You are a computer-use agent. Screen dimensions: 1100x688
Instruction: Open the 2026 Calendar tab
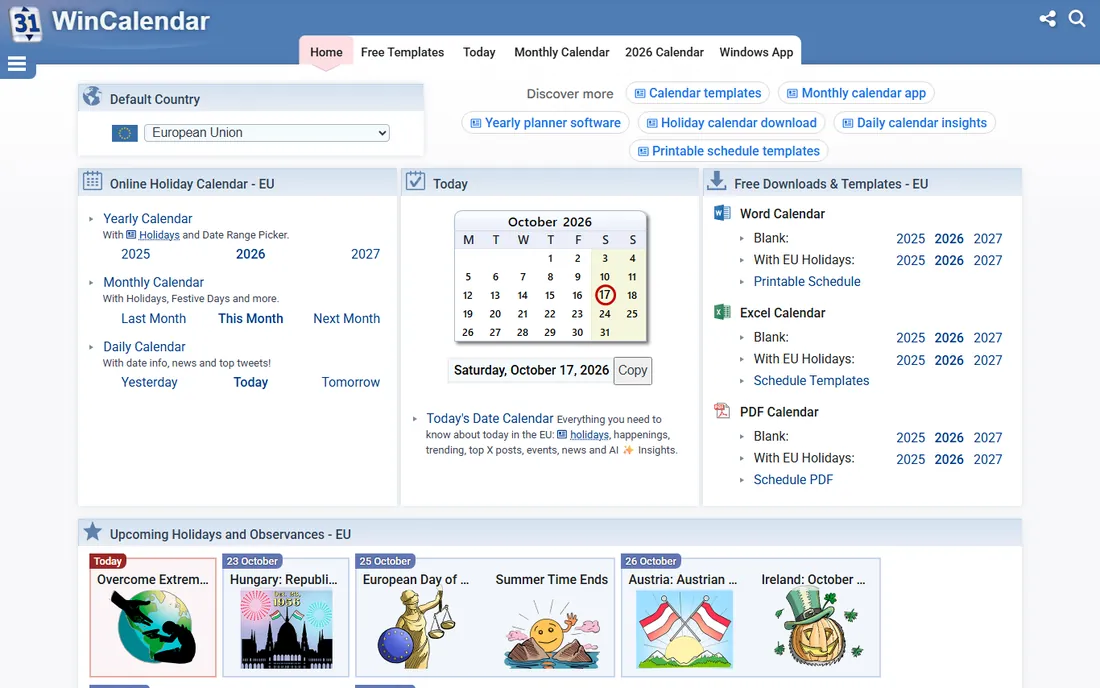(664, 52)
